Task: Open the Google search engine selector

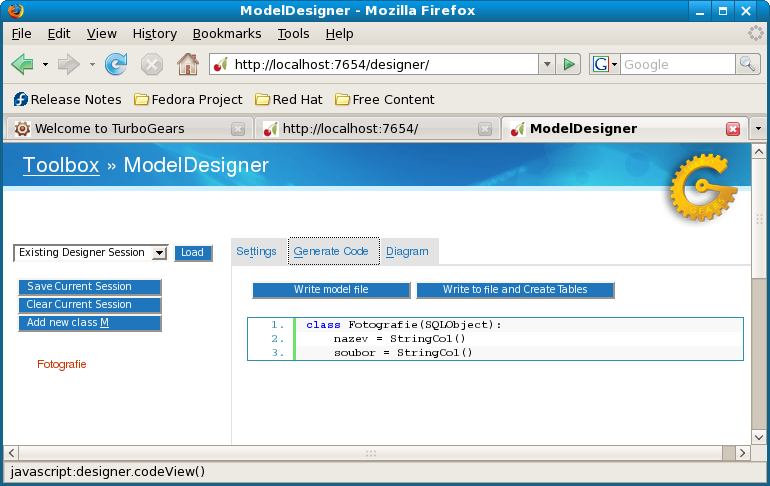Action: 605,64
